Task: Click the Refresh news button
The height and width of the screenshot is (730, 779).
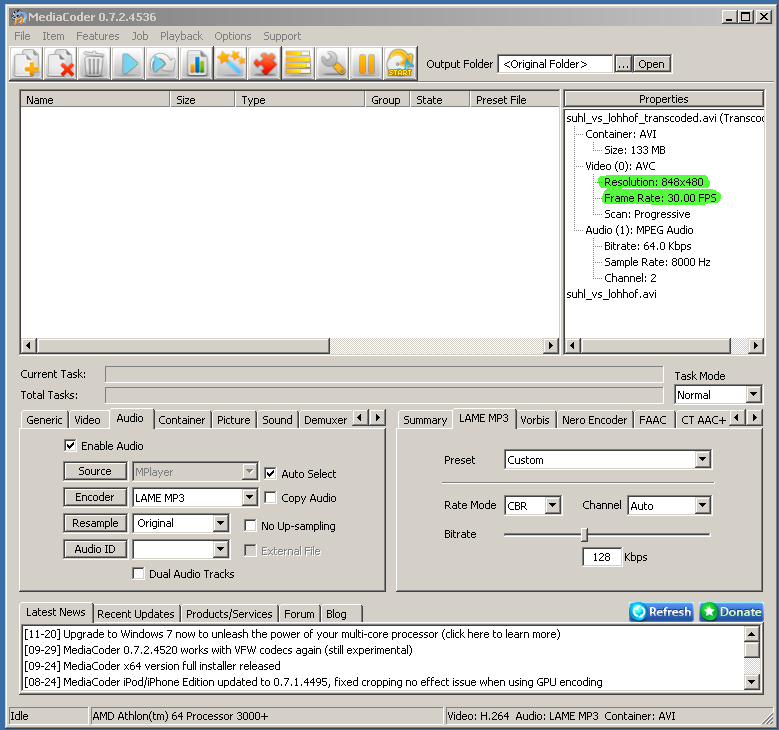Action: 661,612
